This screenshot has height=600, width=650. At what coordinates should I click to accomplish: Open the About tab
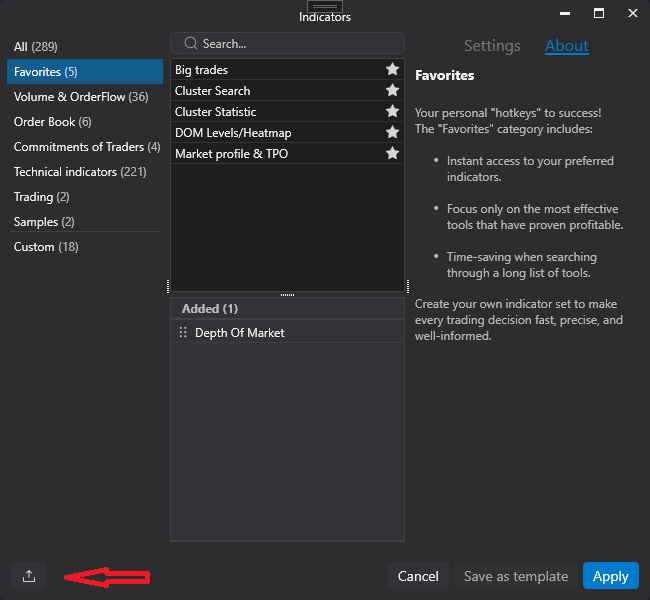567,46
